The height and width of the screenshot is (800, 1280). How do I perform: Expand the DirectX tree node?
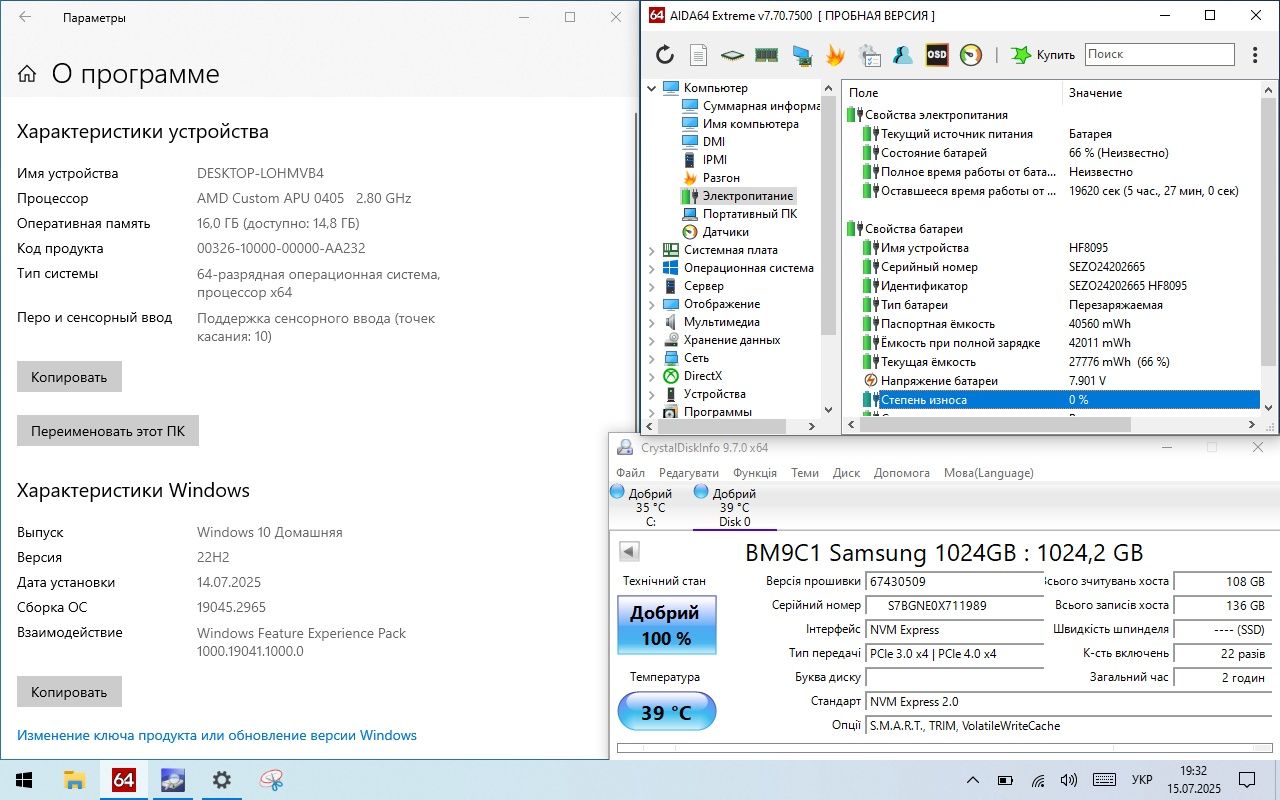point(652,376)
